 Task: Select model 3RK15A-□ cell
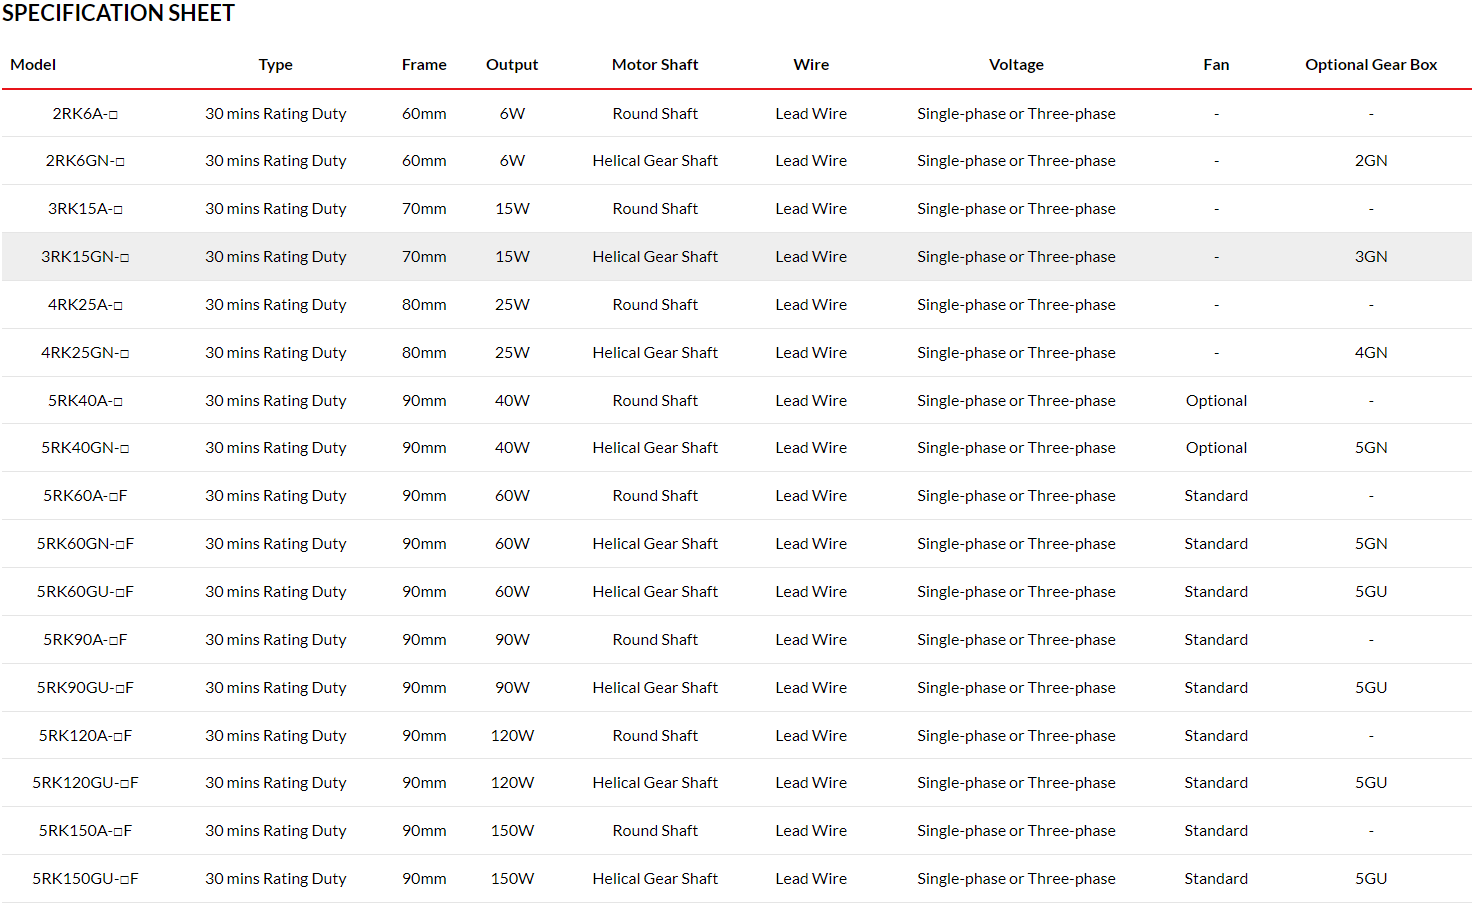tap(85, 209)
